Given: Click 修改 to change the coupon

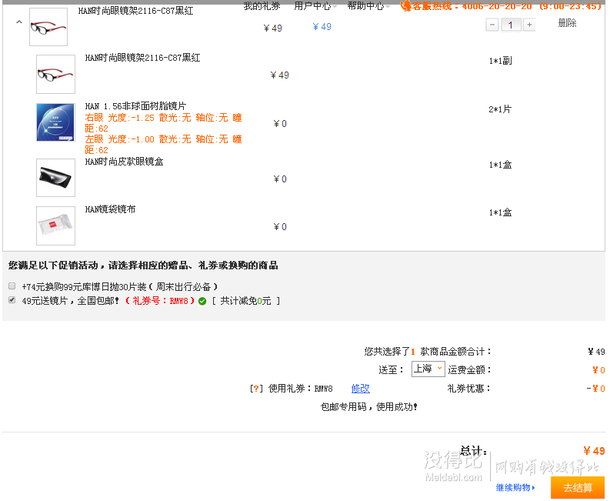Looking at the screenshot, I should coord(360,388).
